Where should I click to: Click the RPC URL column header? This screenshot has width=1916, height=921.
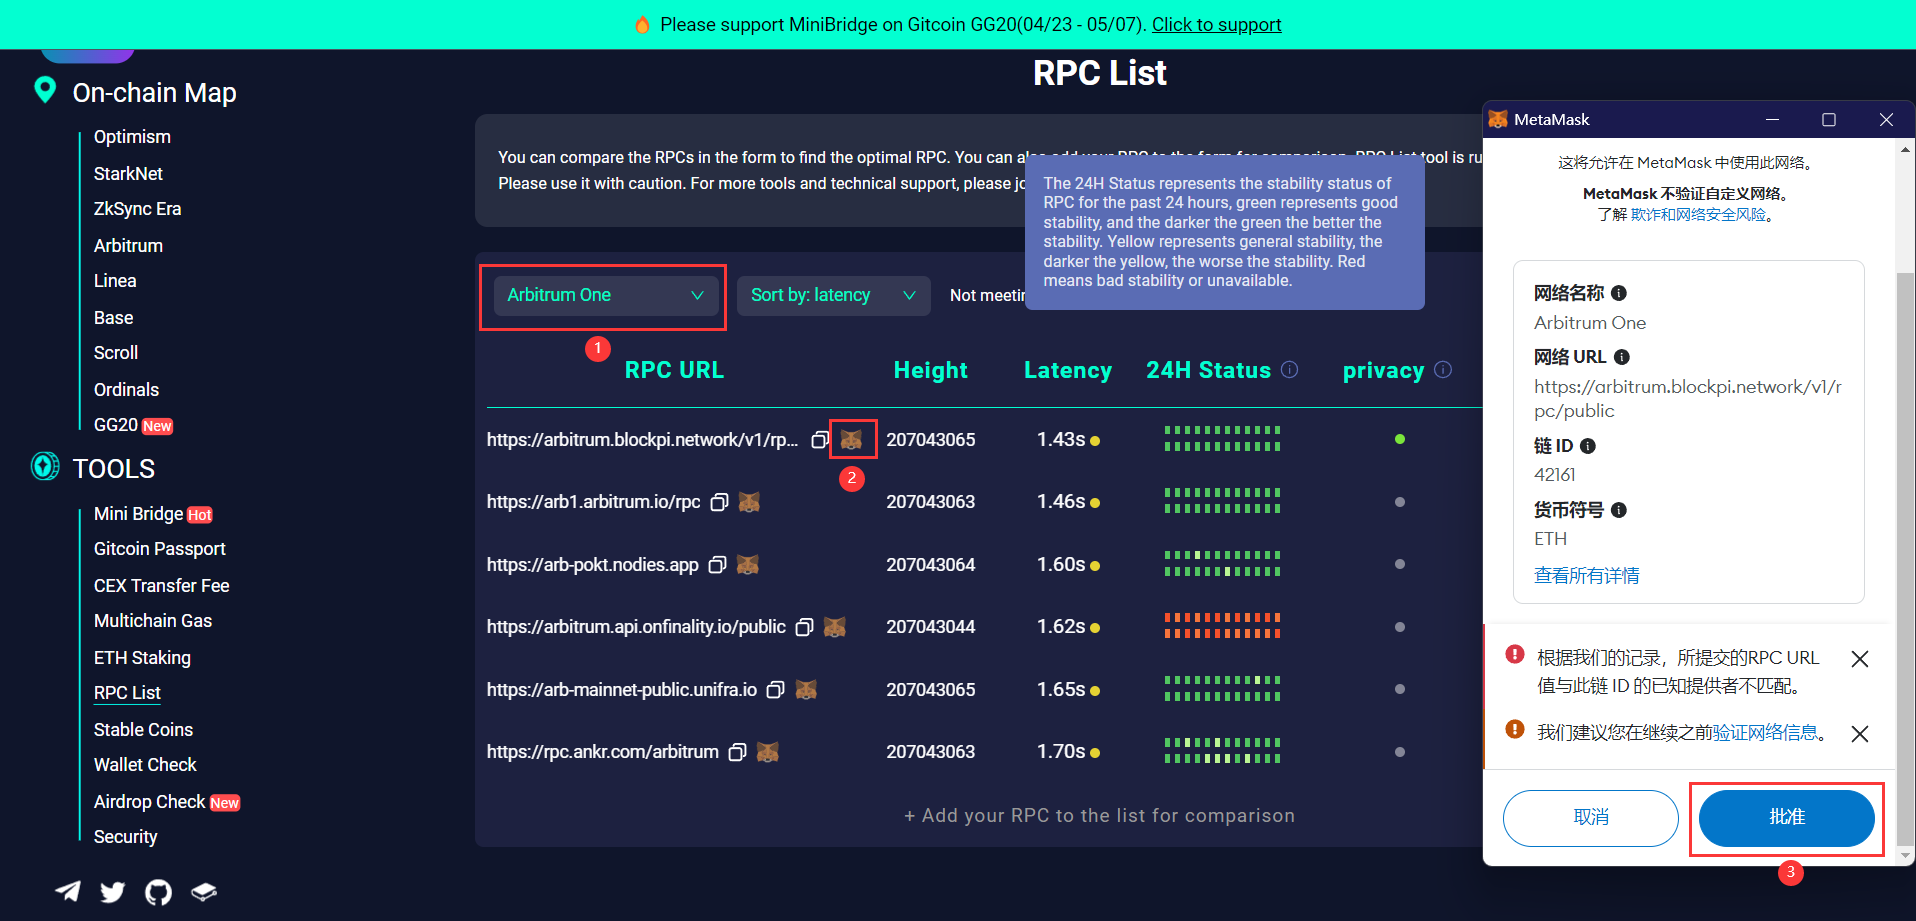click(x=674, y=370)
